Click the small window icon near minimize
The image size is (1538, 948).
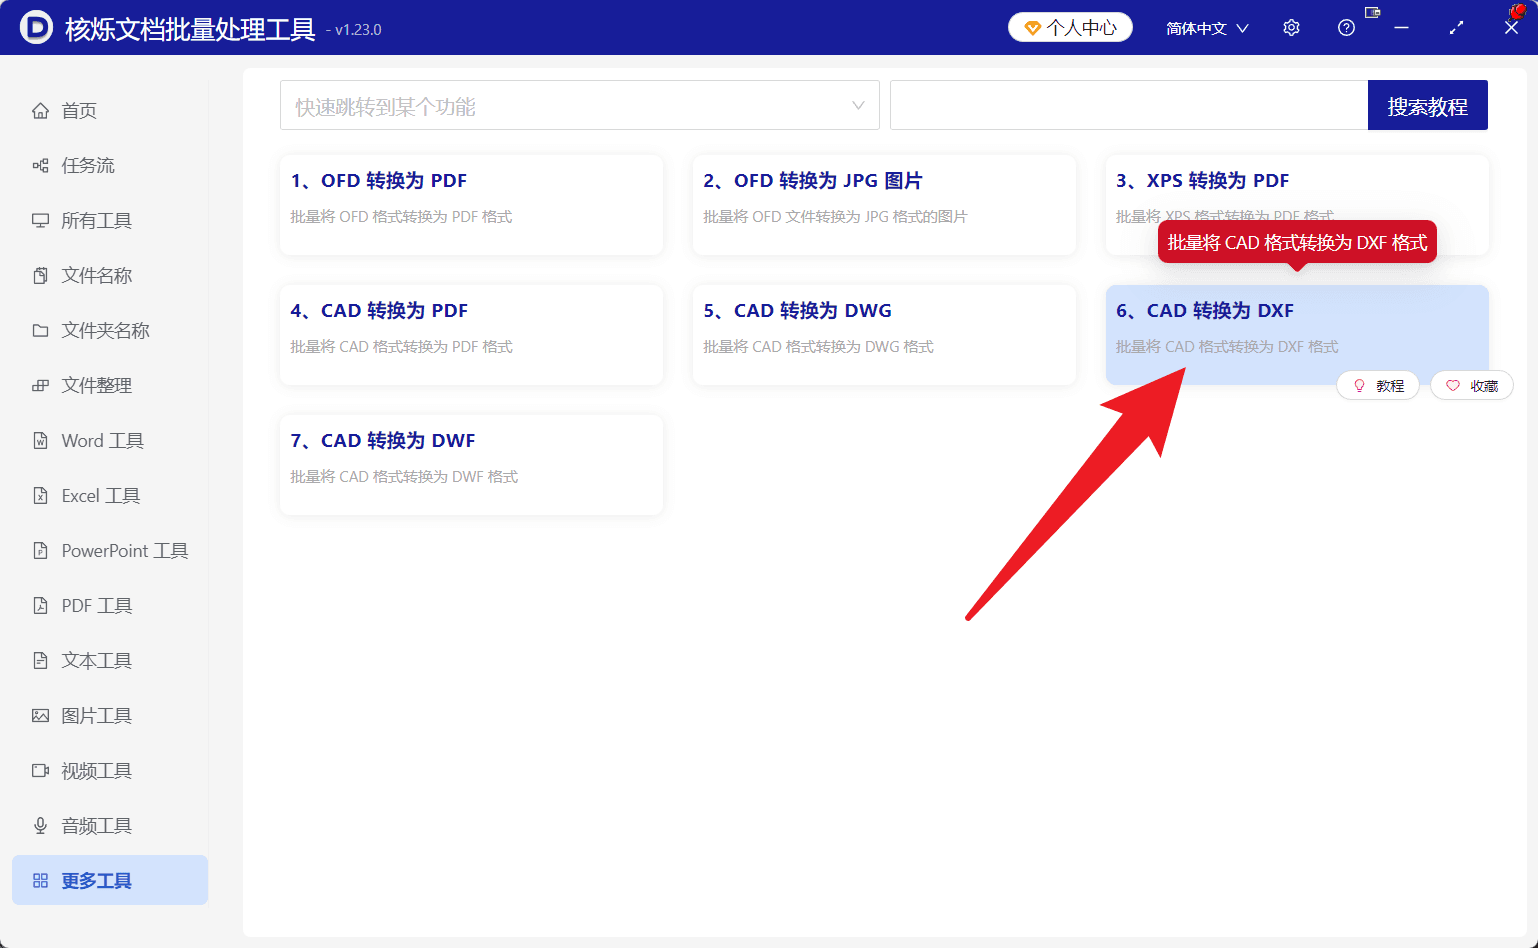pos(1372,13)
